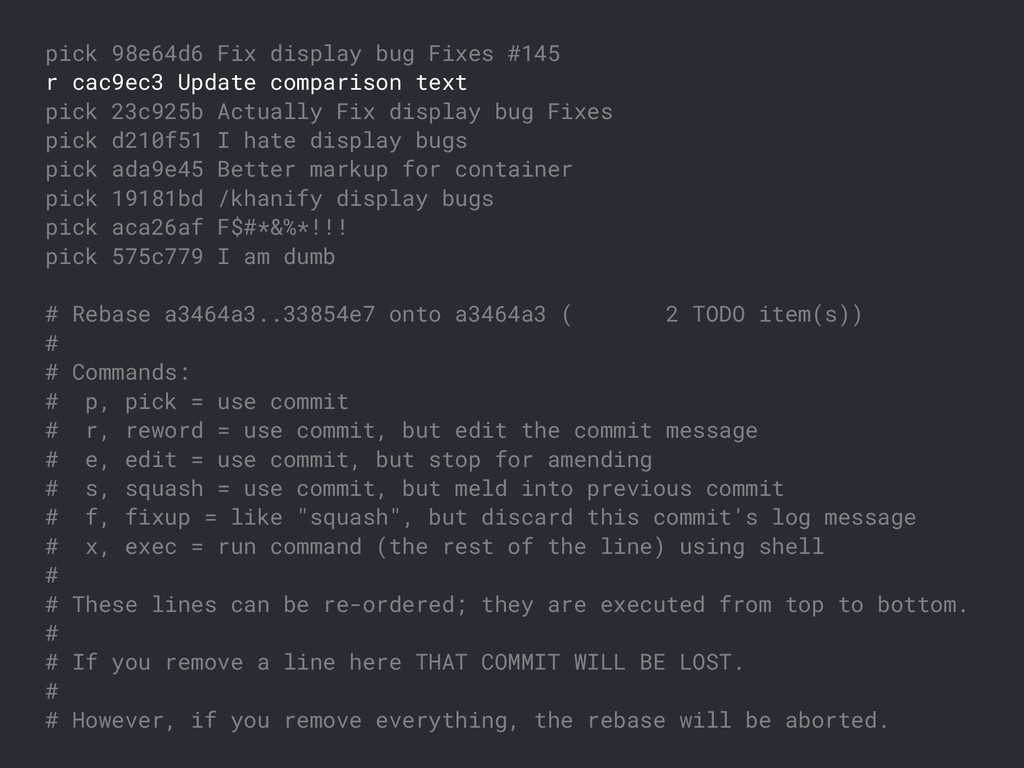1024x768 pixels.
Task: Click the 'p, pick = use commit' line
Action: pos(217,402)
